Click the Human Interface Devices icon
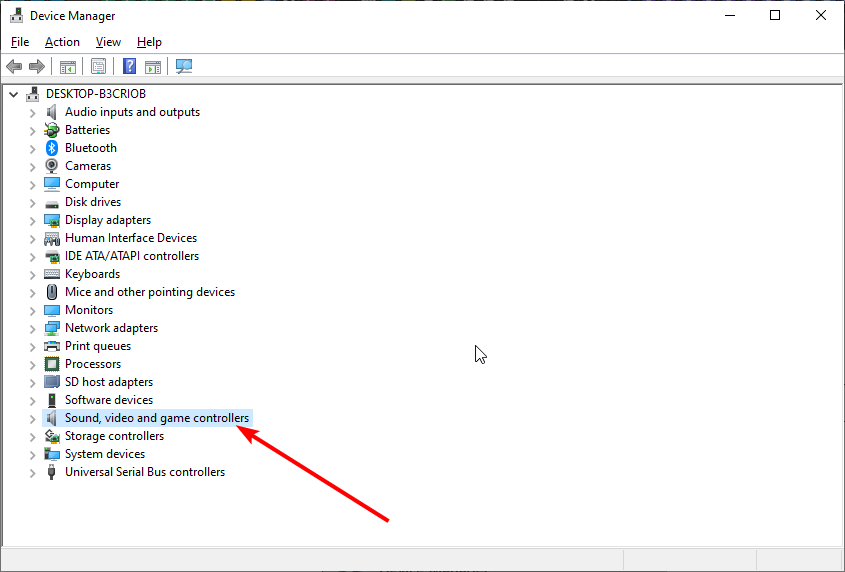Image resolution: width=845 pixels, height=572 pixels. coord(52,238)
